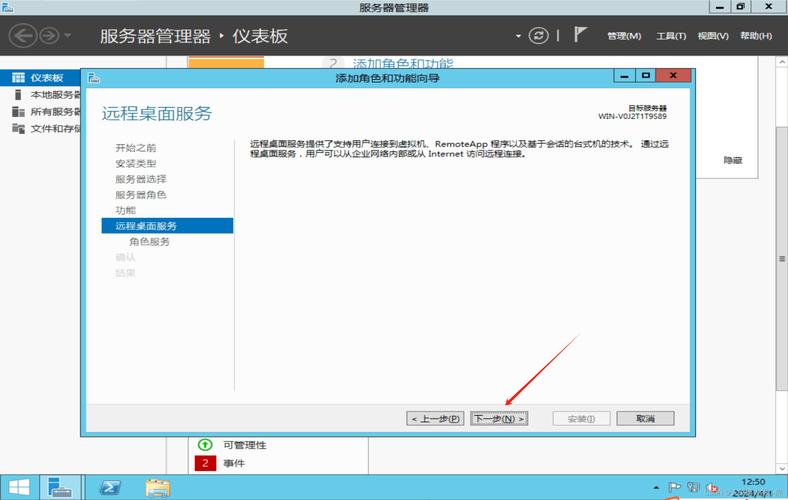This screenshot has width=788, height=500.
Task: Go to 开始之前 wizard step
Action: (136, 148)
